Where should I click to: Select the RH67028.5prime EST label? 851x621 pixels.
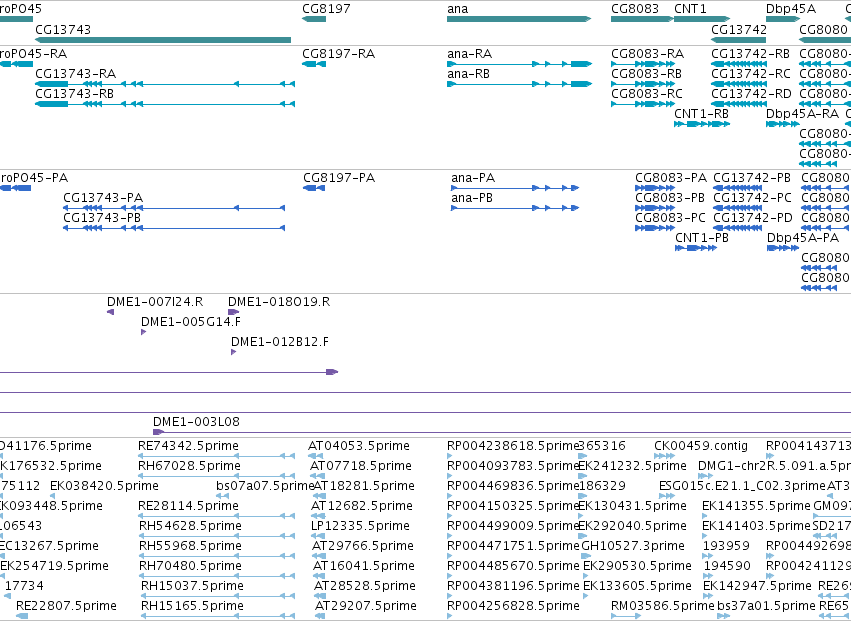(x=189, y=466)
